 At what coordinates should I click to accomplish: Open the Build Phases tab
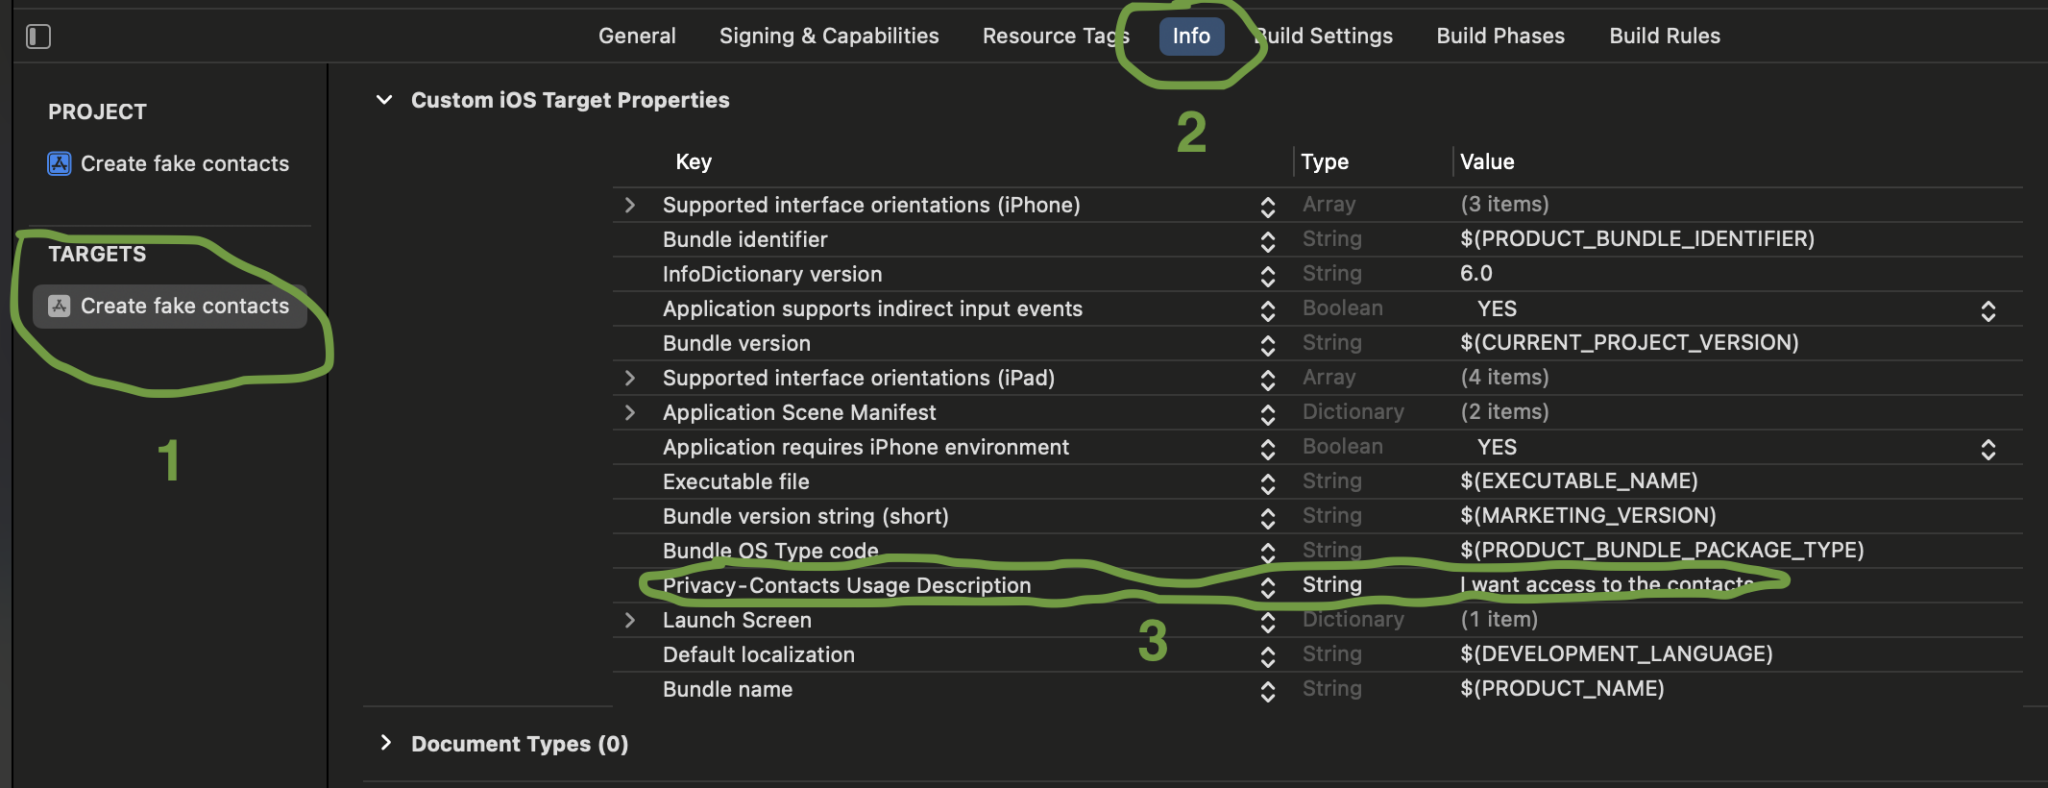tap(1500, 36)
